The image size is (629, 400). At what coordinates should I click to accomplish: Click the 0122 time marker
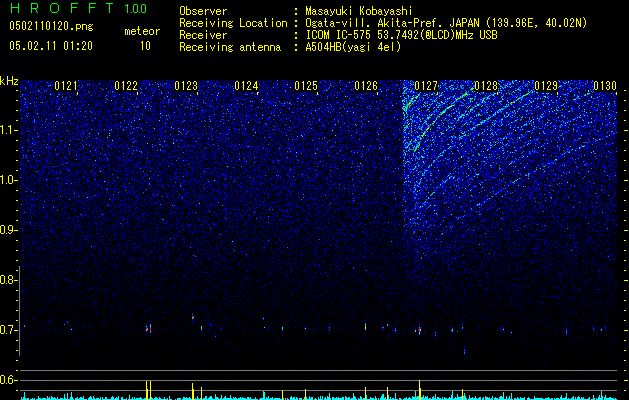(126, 86)
